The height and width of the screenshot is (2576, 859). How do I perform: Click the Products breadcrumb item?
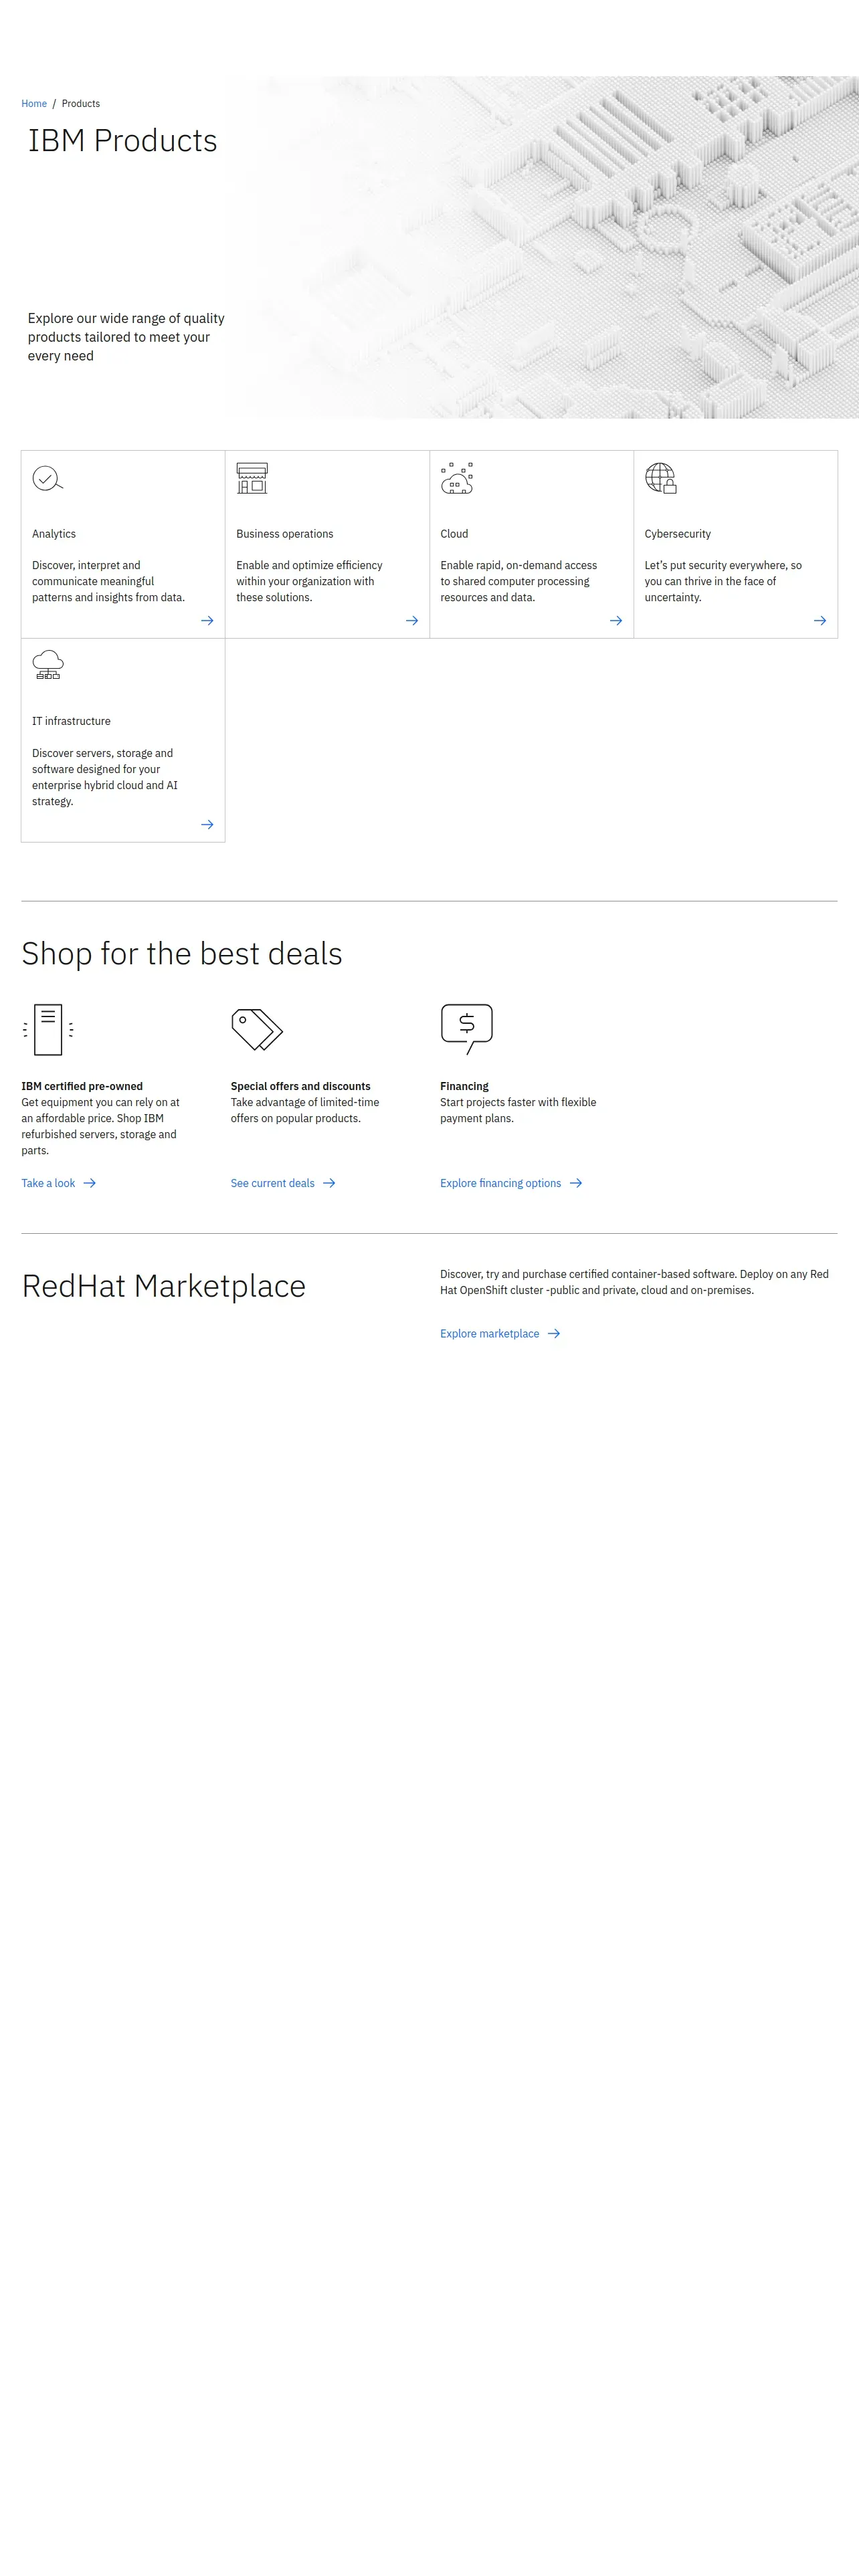point(81,104)
